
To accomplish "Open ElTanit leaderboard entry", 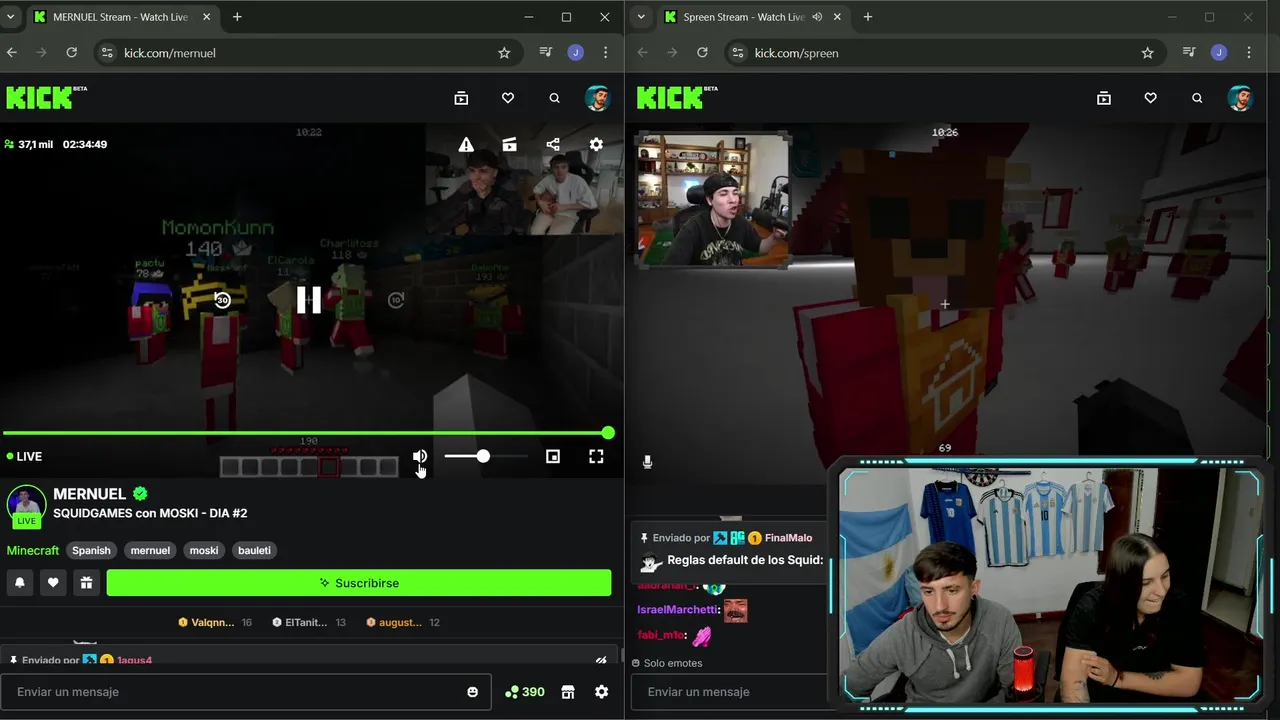I will [x=308, y=622].
